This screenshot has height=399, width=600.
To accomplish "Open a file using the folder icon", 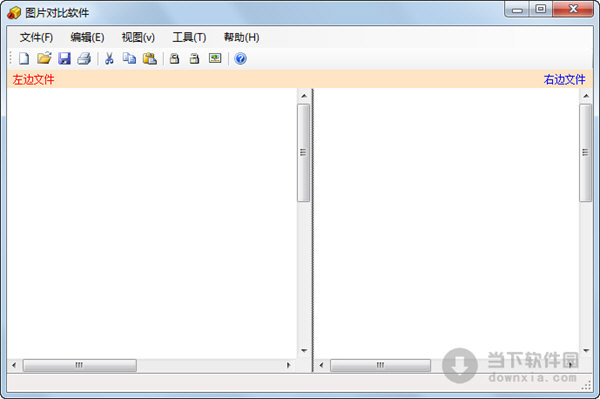I will tap(44, 58).
